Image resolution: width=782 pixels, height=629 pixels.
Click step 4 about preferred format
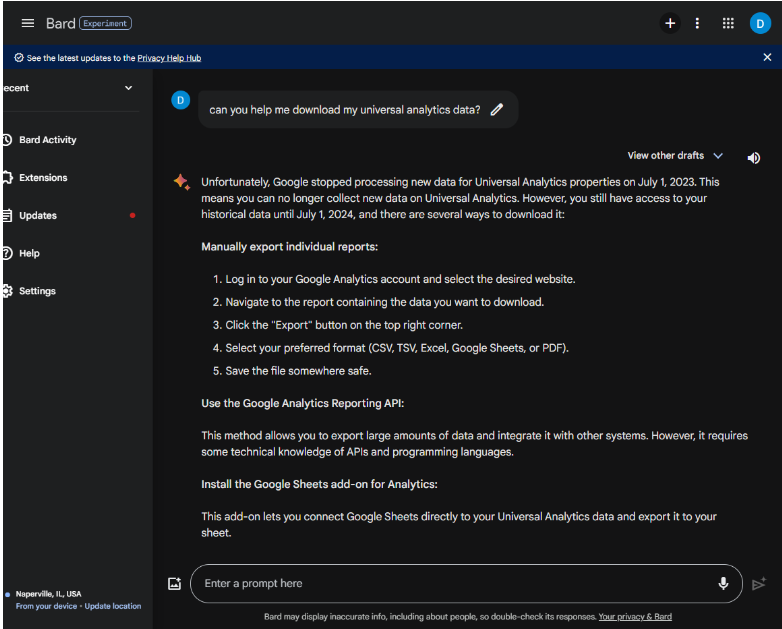[x=397, y=348]
